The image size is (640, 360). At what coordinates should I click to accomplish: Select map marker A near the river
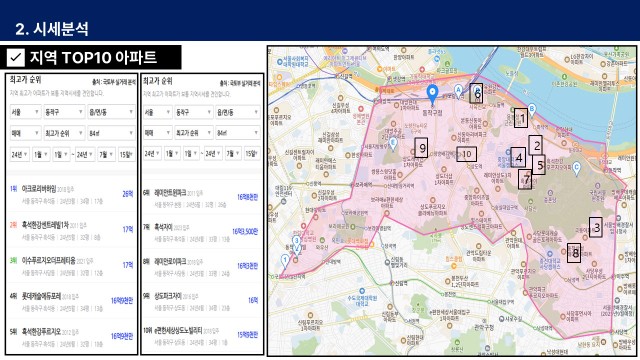coord(458,91)
